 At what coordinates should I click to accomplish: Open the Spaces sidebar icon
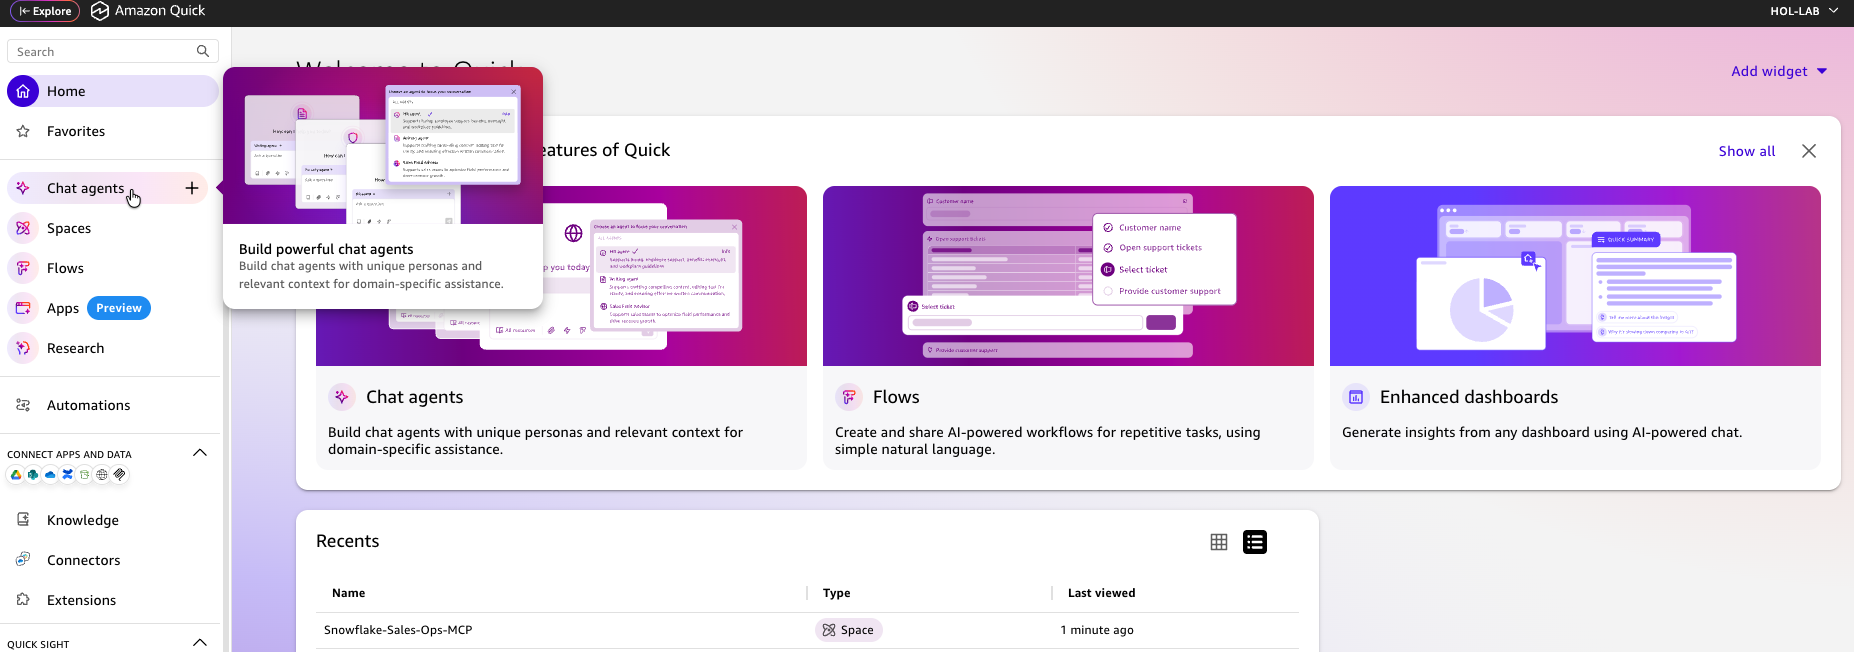(x=23, y=228)
